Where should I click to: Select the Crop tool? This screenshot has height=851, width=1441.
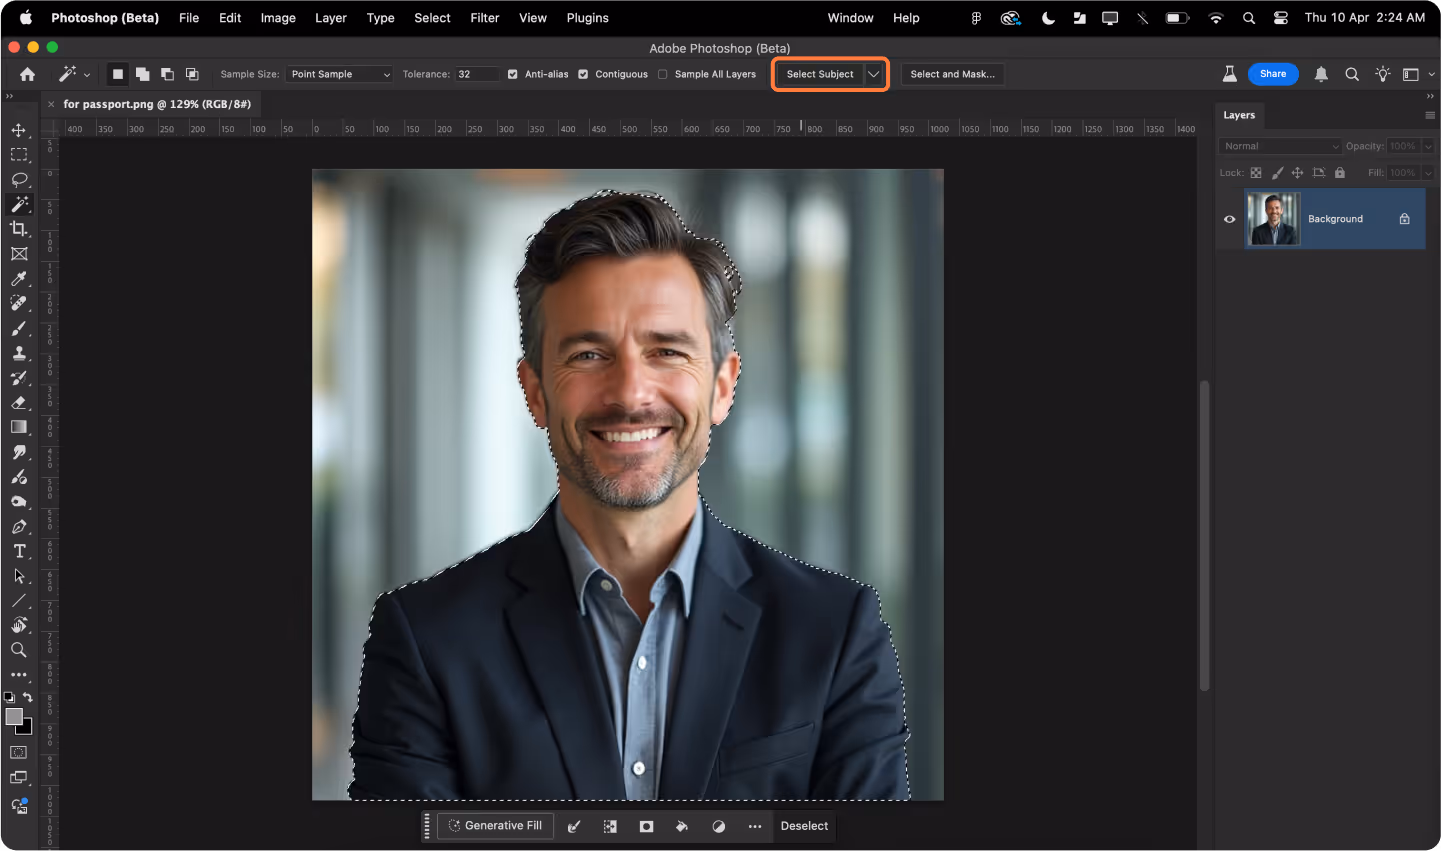click(x=19, y=229)
